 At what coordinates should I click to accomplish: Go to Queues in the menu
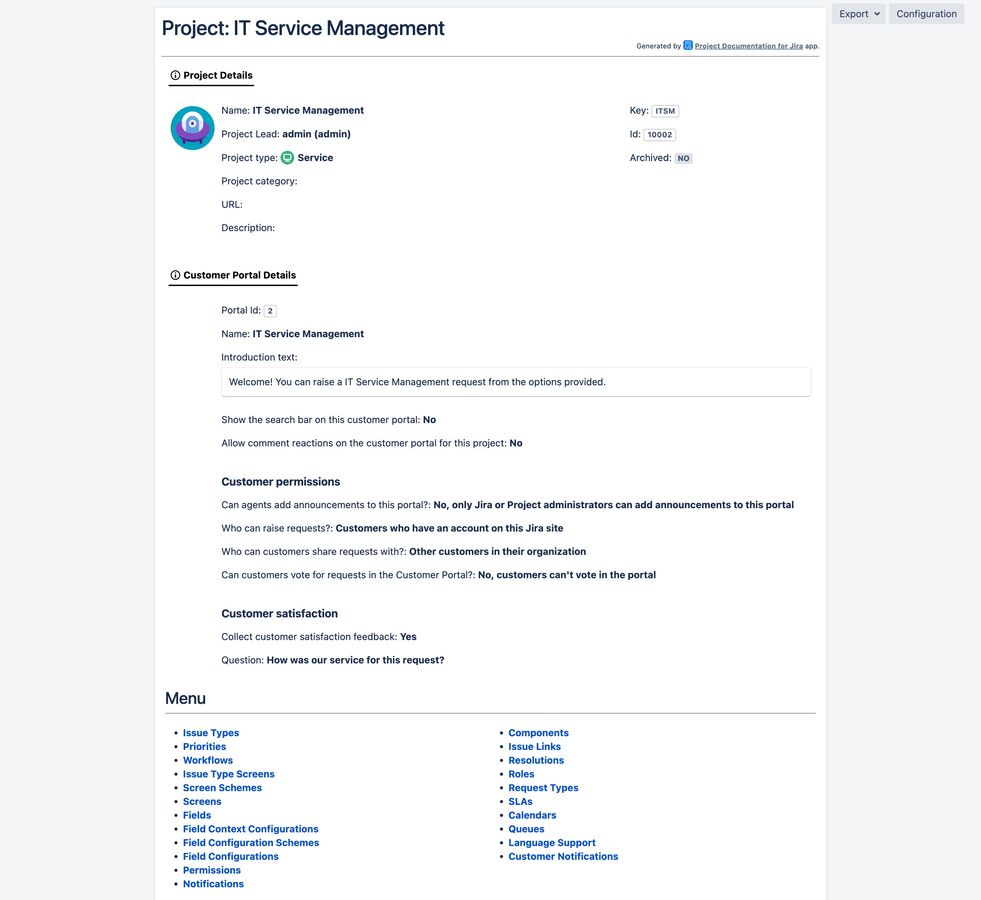pos(526,829)
